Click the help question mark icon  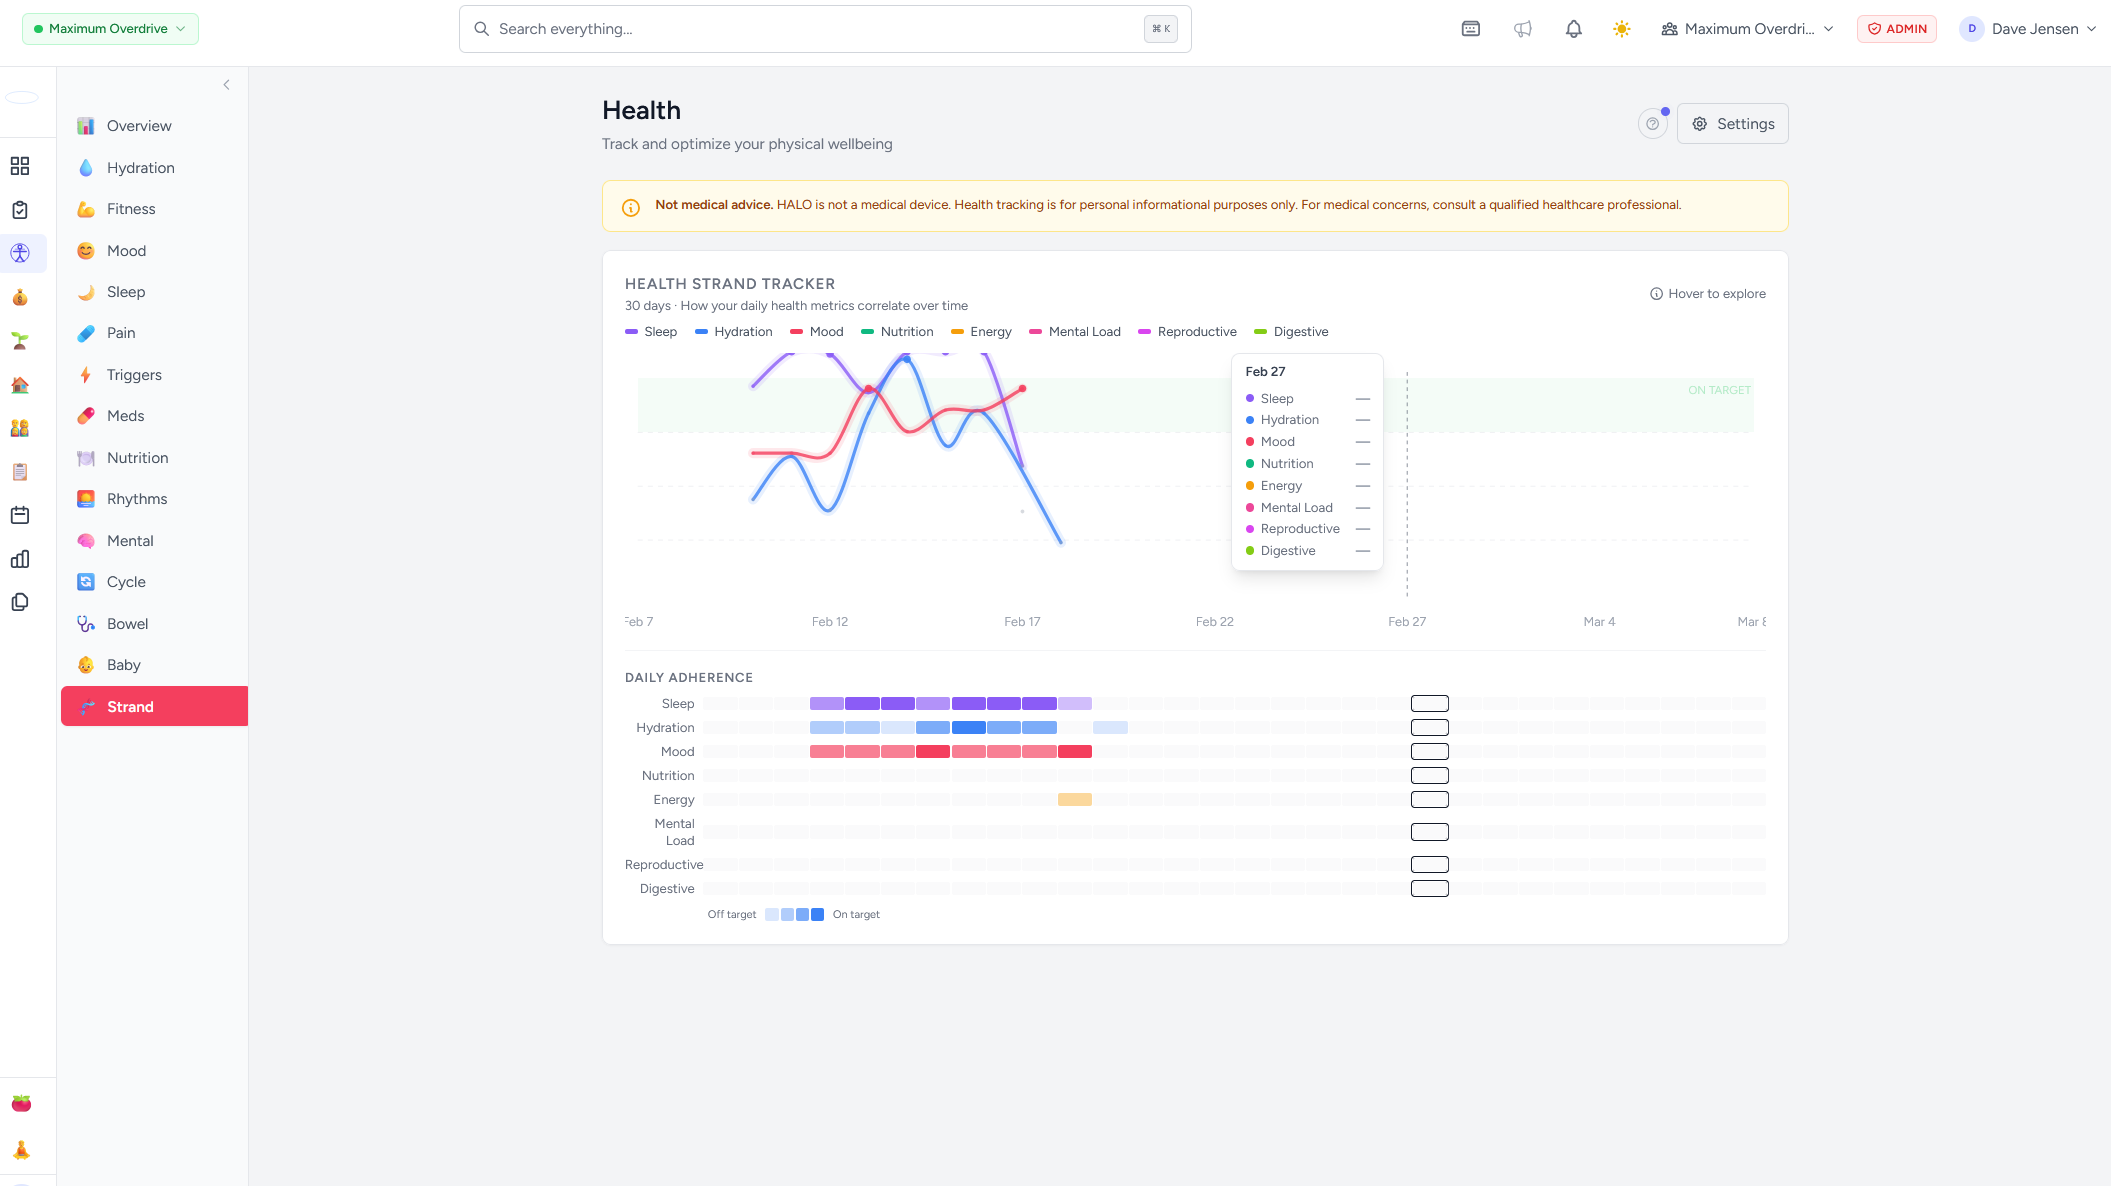pyautogui.click(x=1652, y=124)
